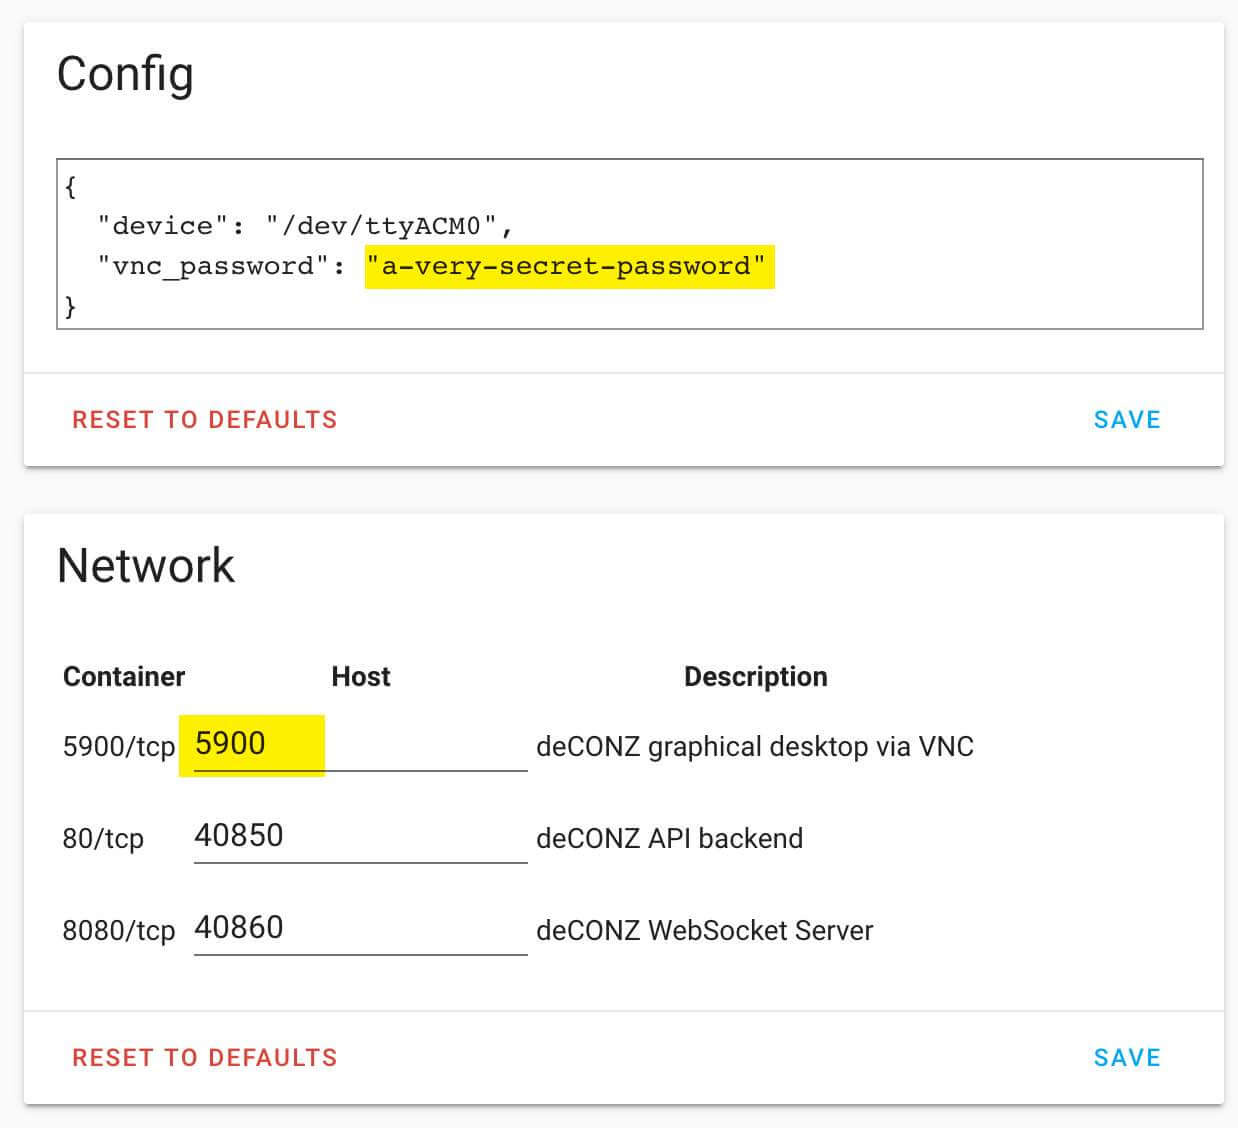1238x1128 pixels.
Task: Save the Network section
Action: 1127,1058
